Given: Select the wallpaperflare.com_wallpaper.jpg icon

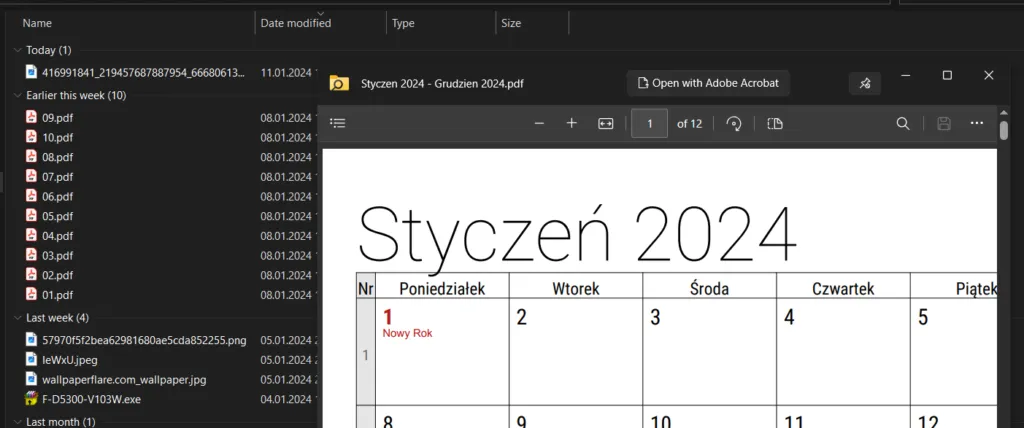Looking at the screenshot, I should point(31,378).
